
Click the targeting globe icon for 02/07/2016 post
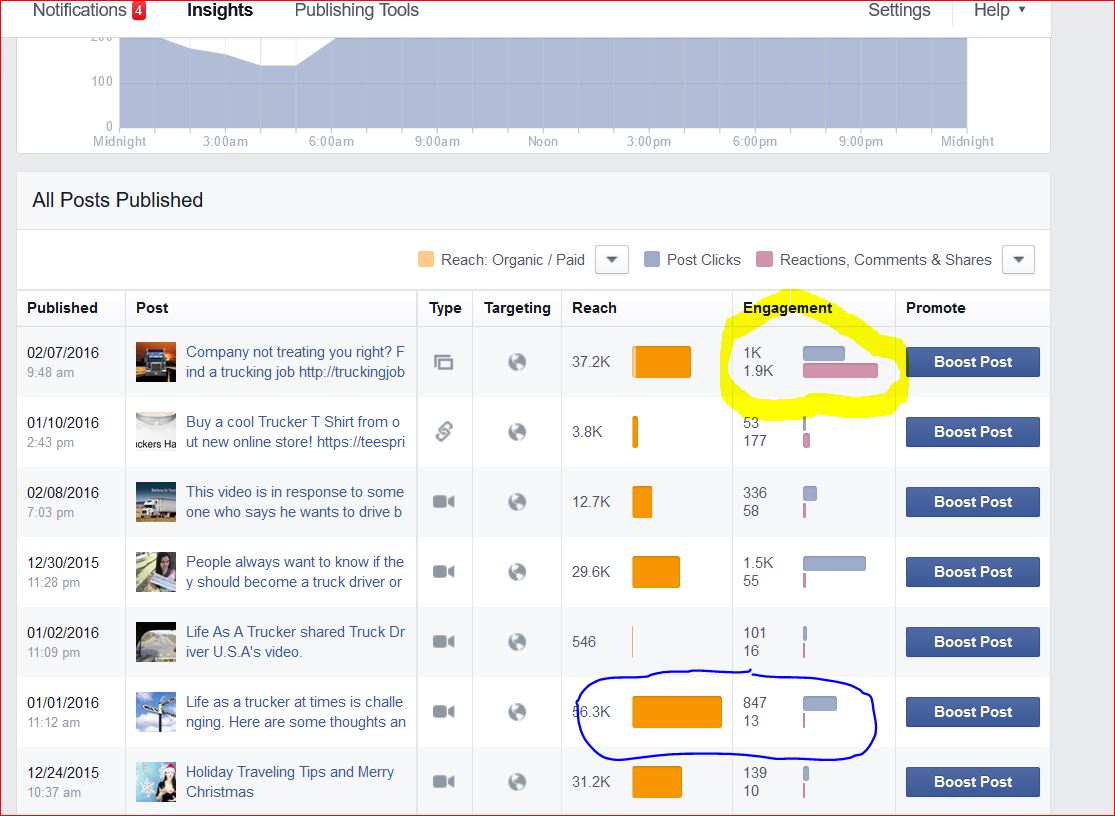coord(517,362)
